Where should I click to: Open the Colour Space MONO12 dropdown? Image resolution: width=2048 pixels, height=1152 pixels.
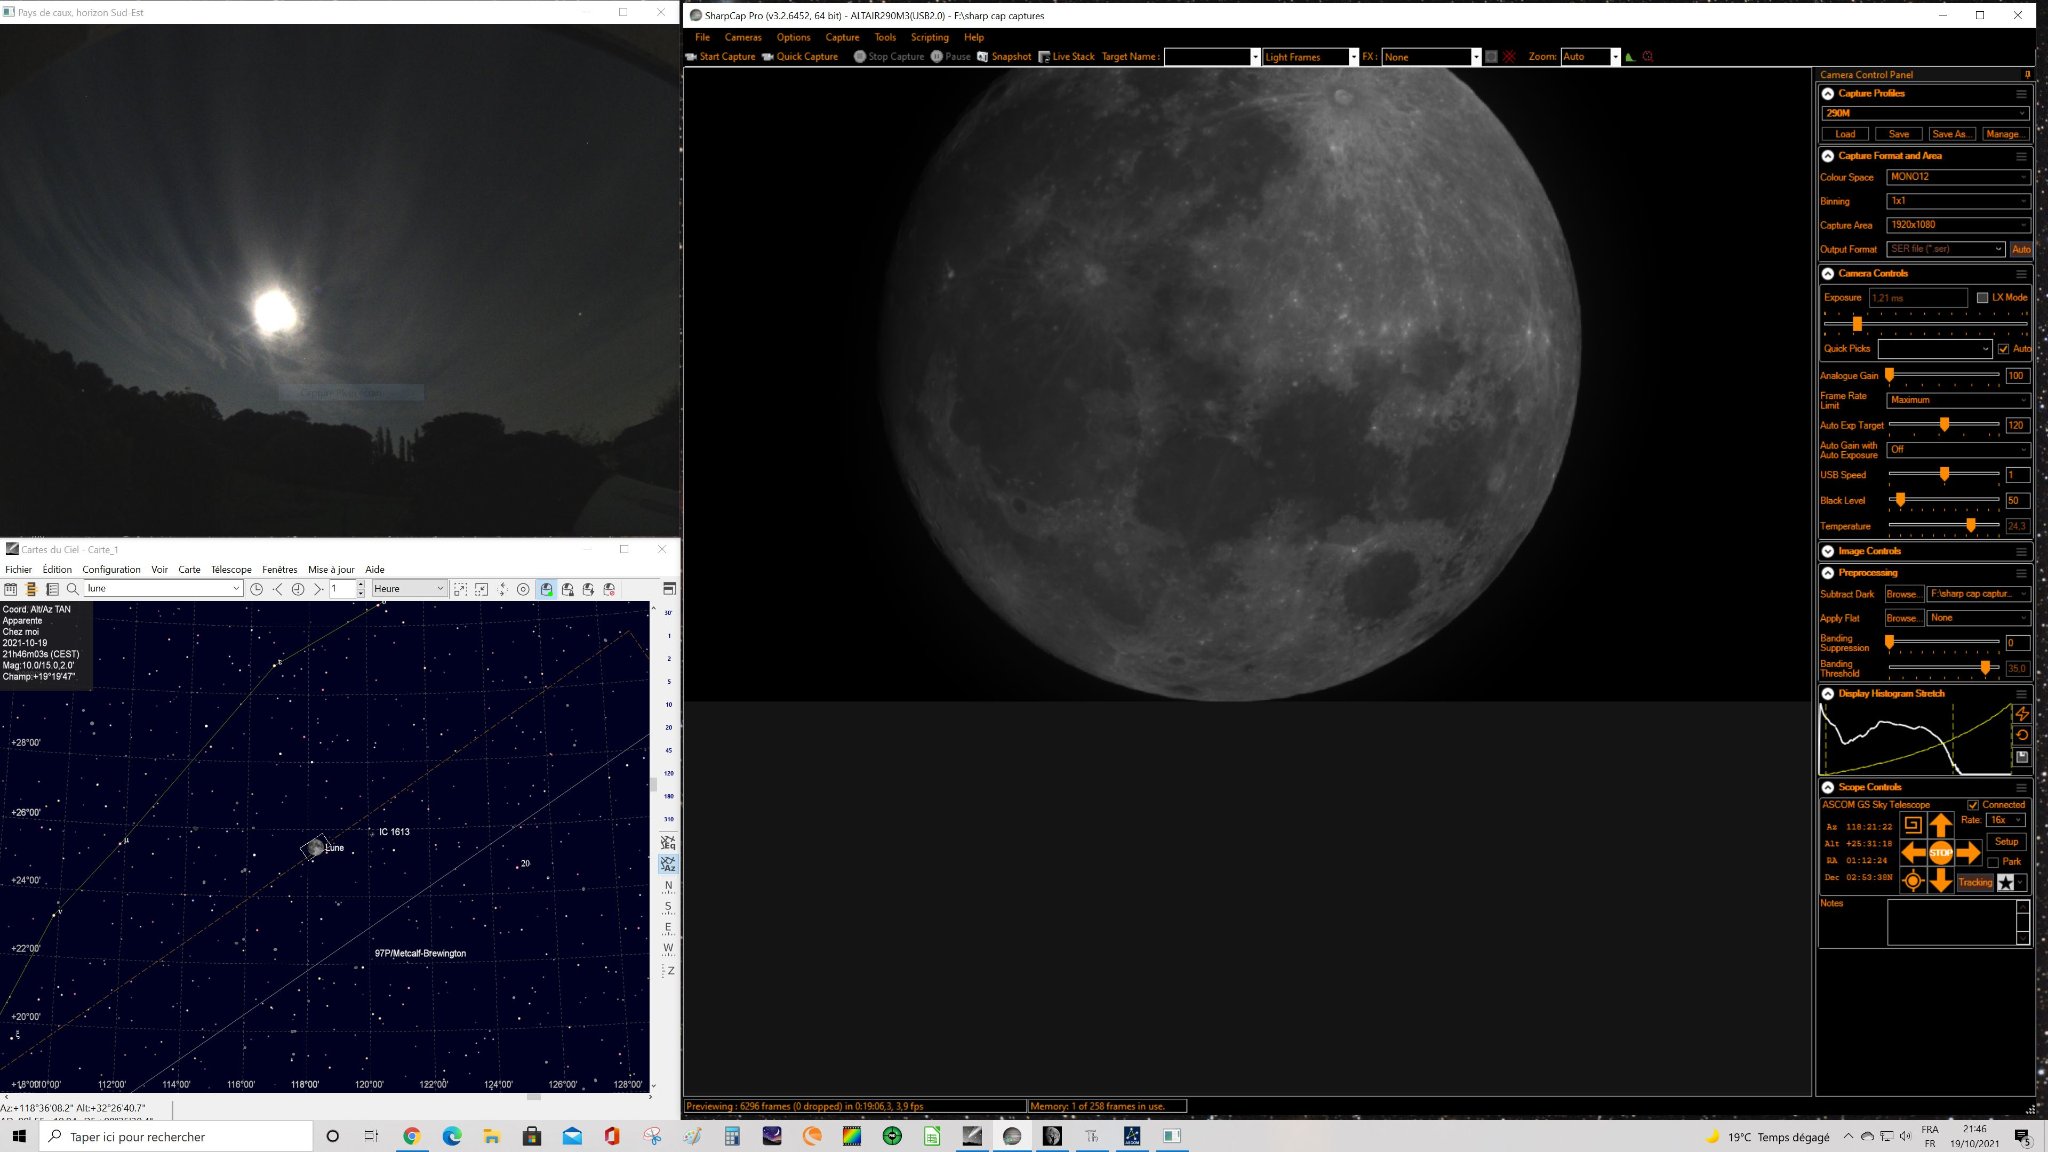[x=1958, y=177]
